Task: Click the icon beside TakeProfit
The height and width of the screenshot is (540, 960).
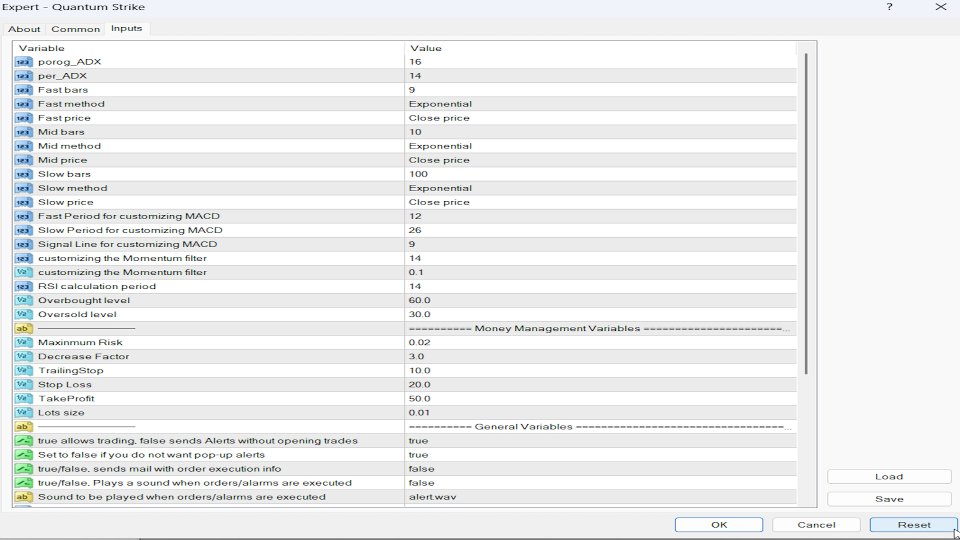Action: (23, 399)
